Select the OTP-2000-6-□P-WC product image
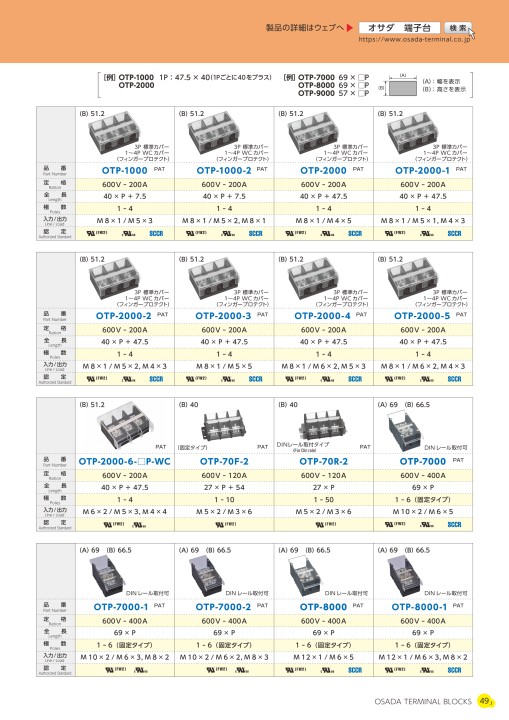 click(124, 426)
